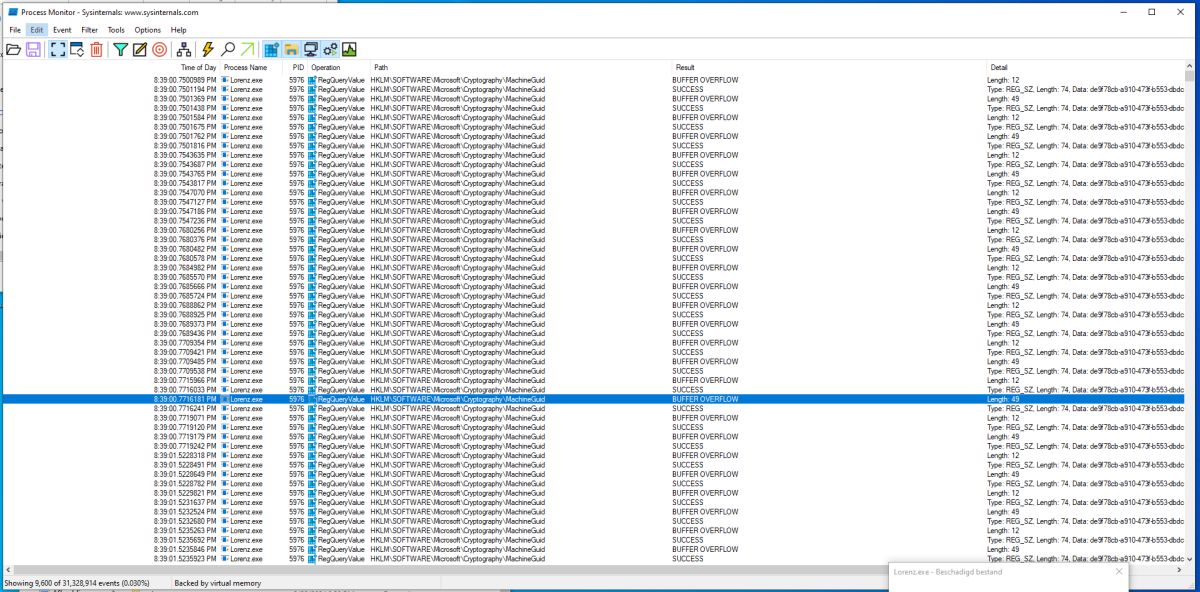This screenshot has height=592, width=1200.
Task: Click the Process Monitor title bar icon
Action: click(13, 11)
